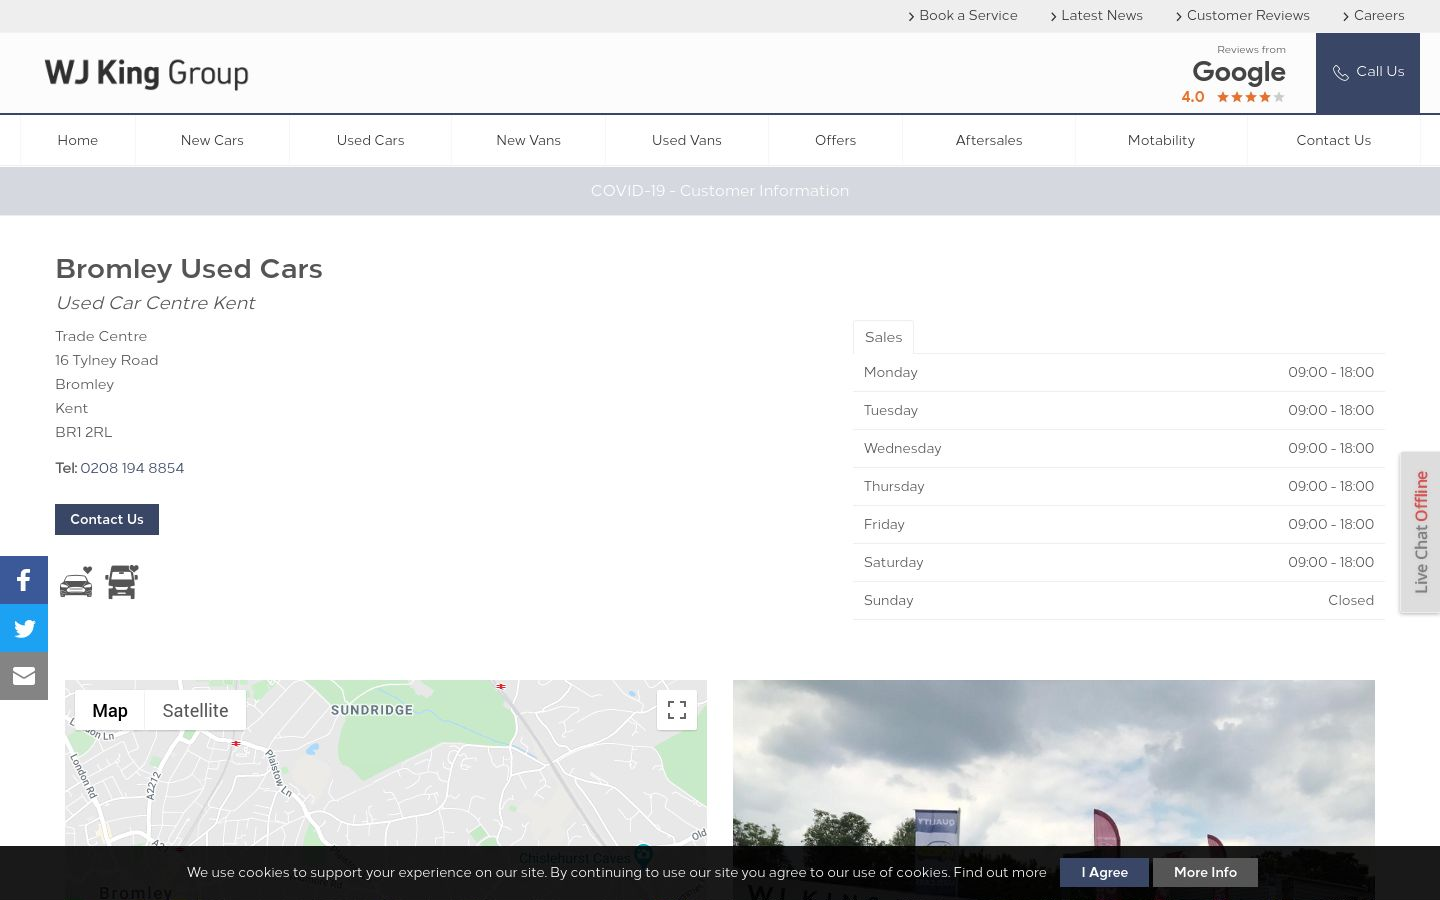Screen dimensions: 1440x900
Task: Open Used Vans menu
Action: point(687,140)
